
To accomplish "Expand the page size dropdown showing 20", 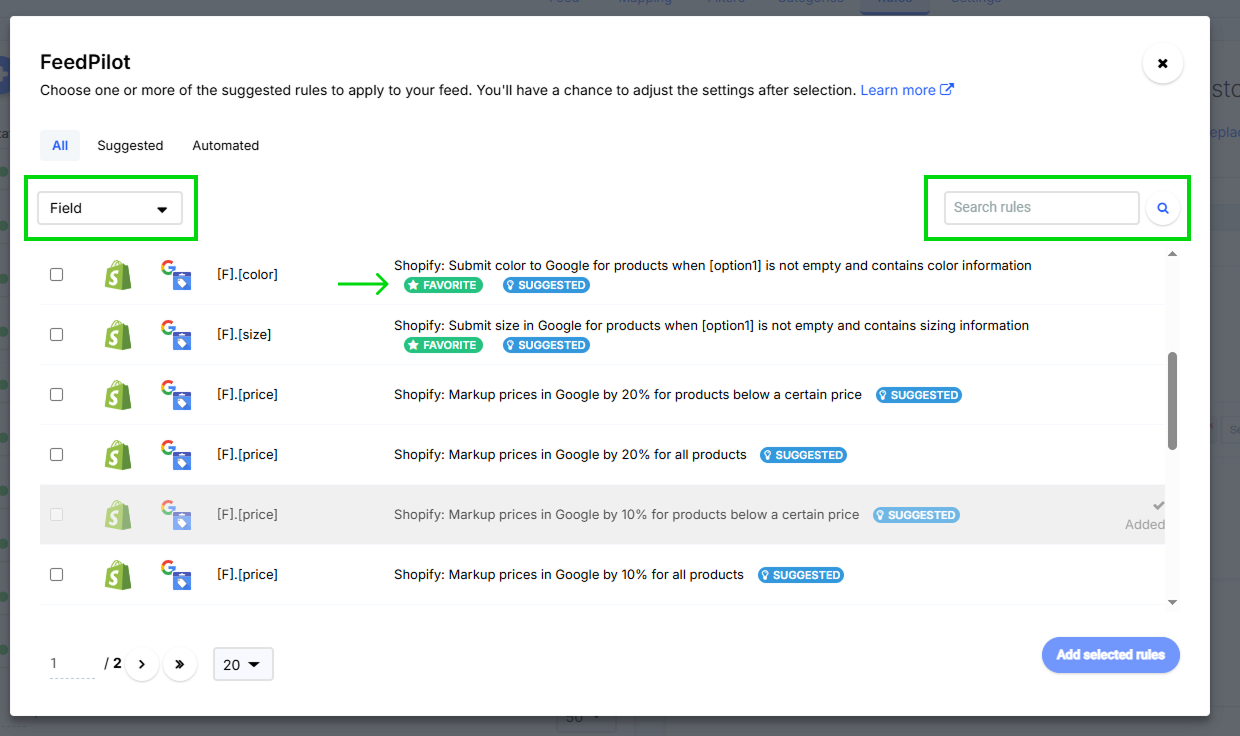I will pos(242,664).
